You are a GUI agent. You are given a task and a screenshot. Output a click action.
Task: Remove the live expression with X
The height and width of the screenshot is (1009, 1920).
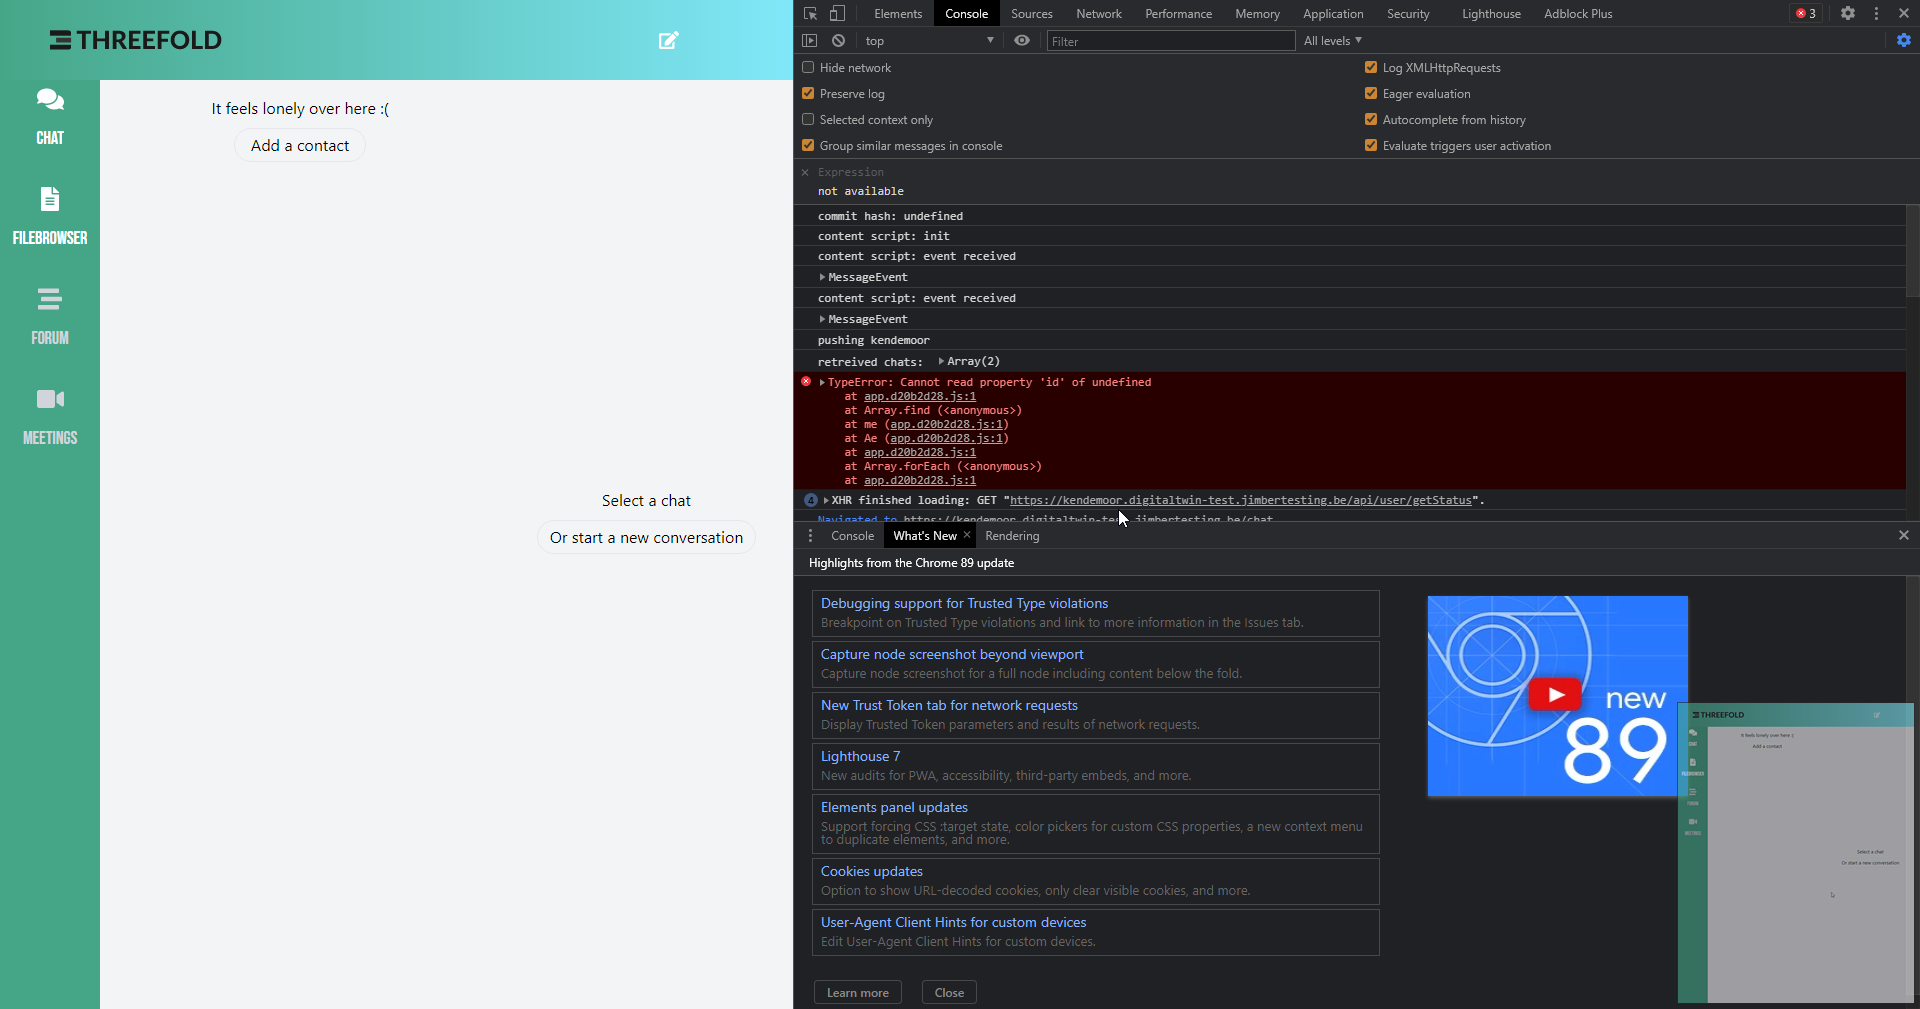(x=805, y=172)
